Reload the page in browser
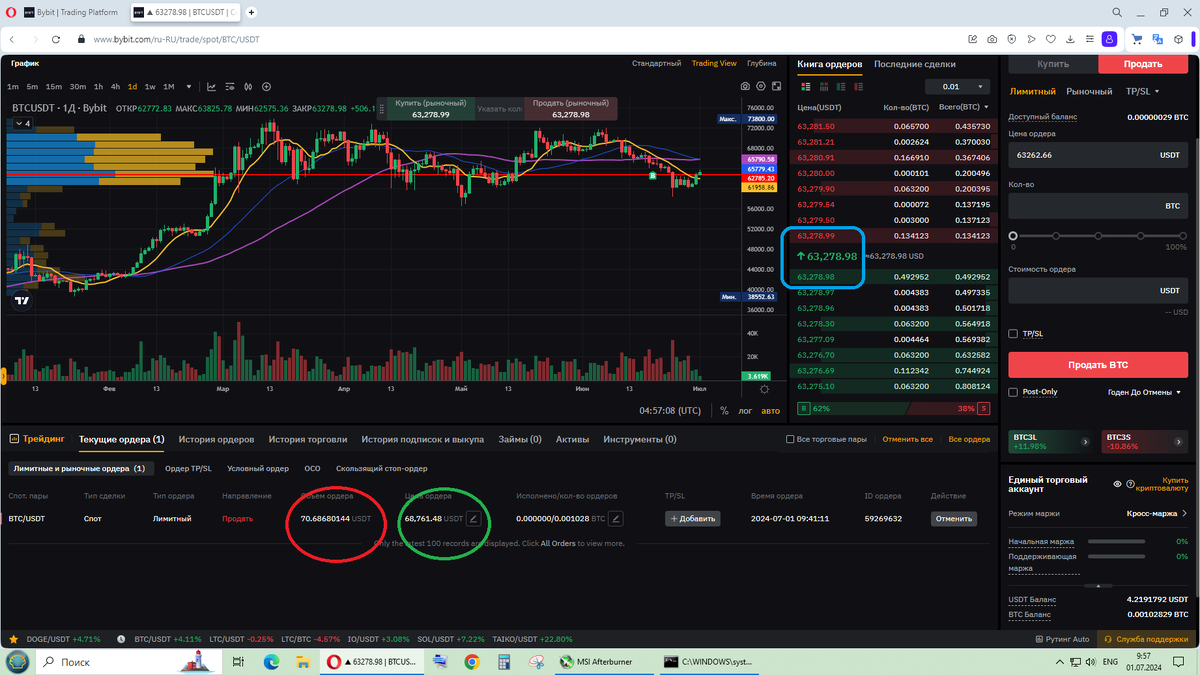Image resolution: width=1200 pixels, height=675 pixels. pyautogui.click(x=58, y=39)
